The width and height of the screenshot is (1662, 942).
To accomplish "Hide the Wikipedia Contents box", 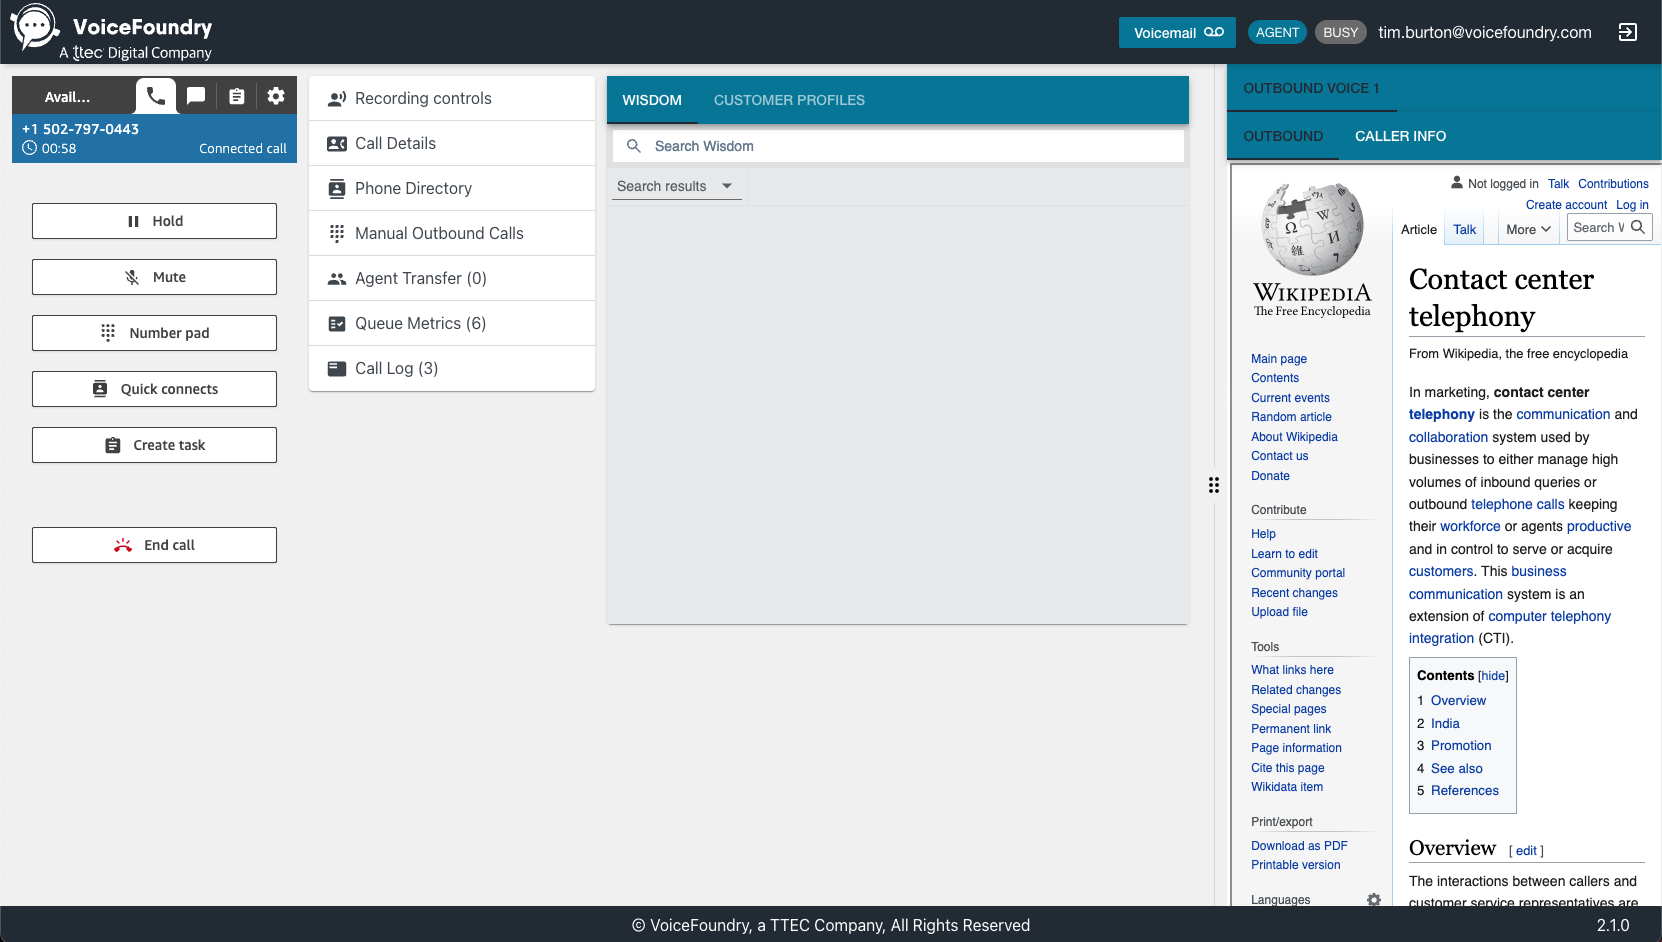I will [x=1493, y=676].
